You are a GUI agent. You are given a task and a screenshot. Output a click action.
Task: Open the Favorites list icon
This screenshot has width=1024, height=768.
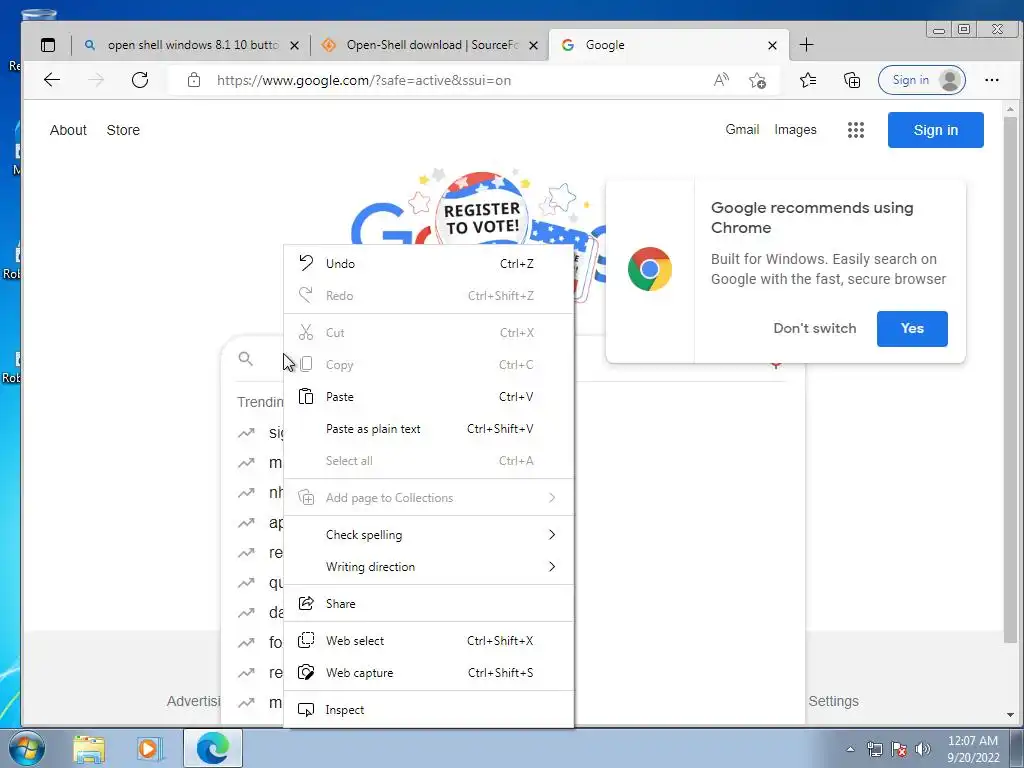point(808,80)
